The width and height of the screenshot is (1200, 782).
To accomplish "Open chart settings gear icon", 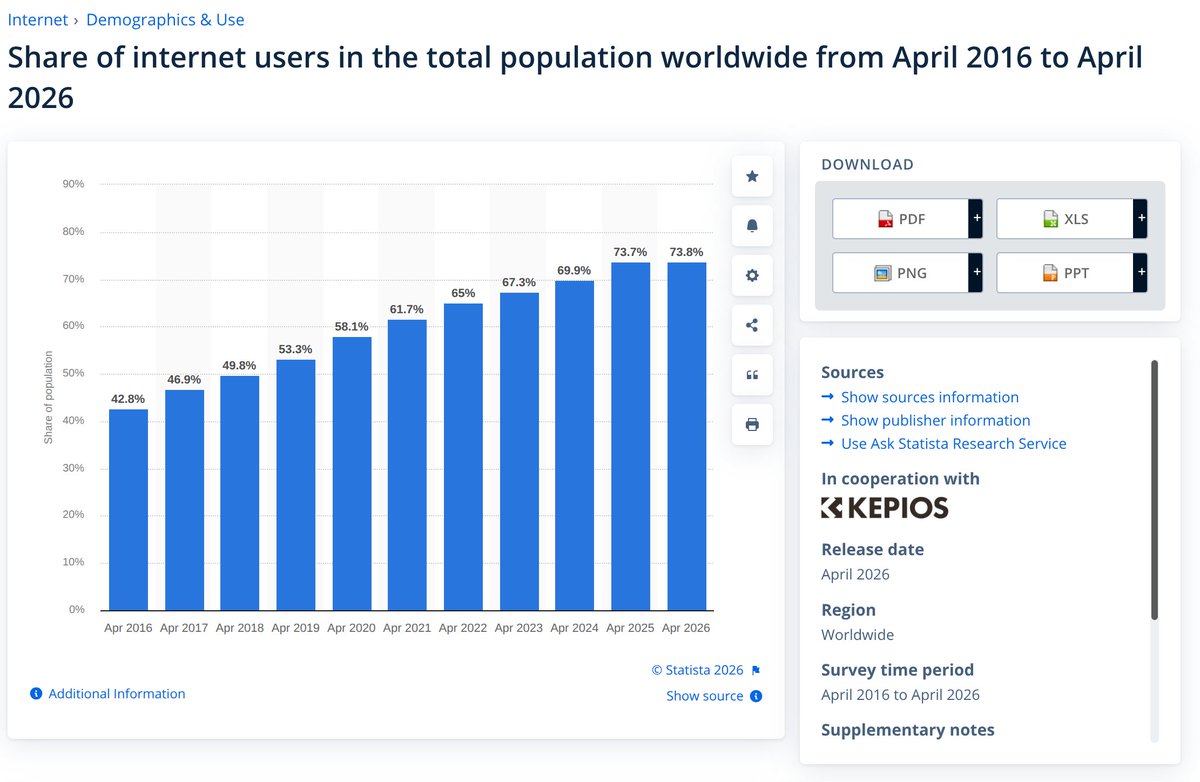I will click(x=752, y=275).
